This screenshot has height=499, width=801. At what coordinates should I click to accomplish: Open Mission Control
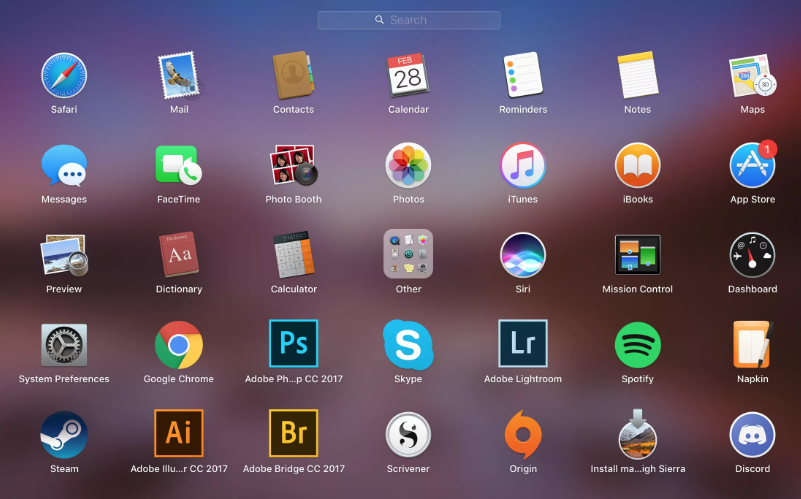tap(638, 255)
